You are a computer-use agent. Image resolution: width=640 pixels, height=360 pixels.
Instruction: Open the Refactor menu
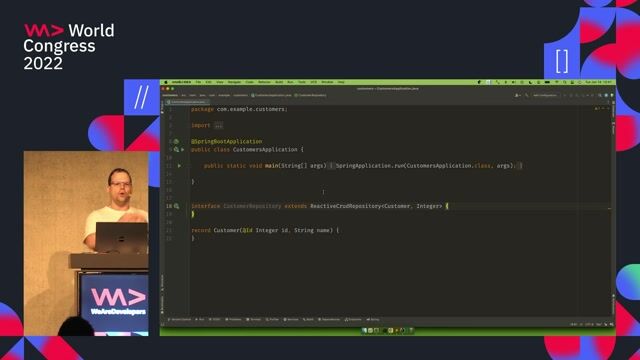tap(264, 82)
